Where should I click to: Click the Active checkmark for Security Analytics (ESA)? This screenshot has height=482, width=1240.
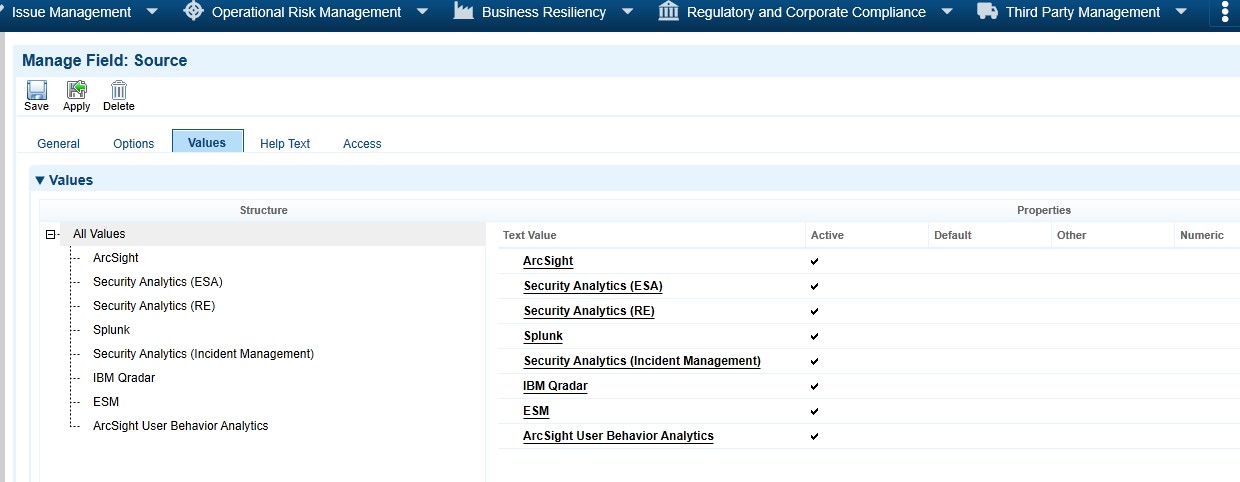pos(815,286)
